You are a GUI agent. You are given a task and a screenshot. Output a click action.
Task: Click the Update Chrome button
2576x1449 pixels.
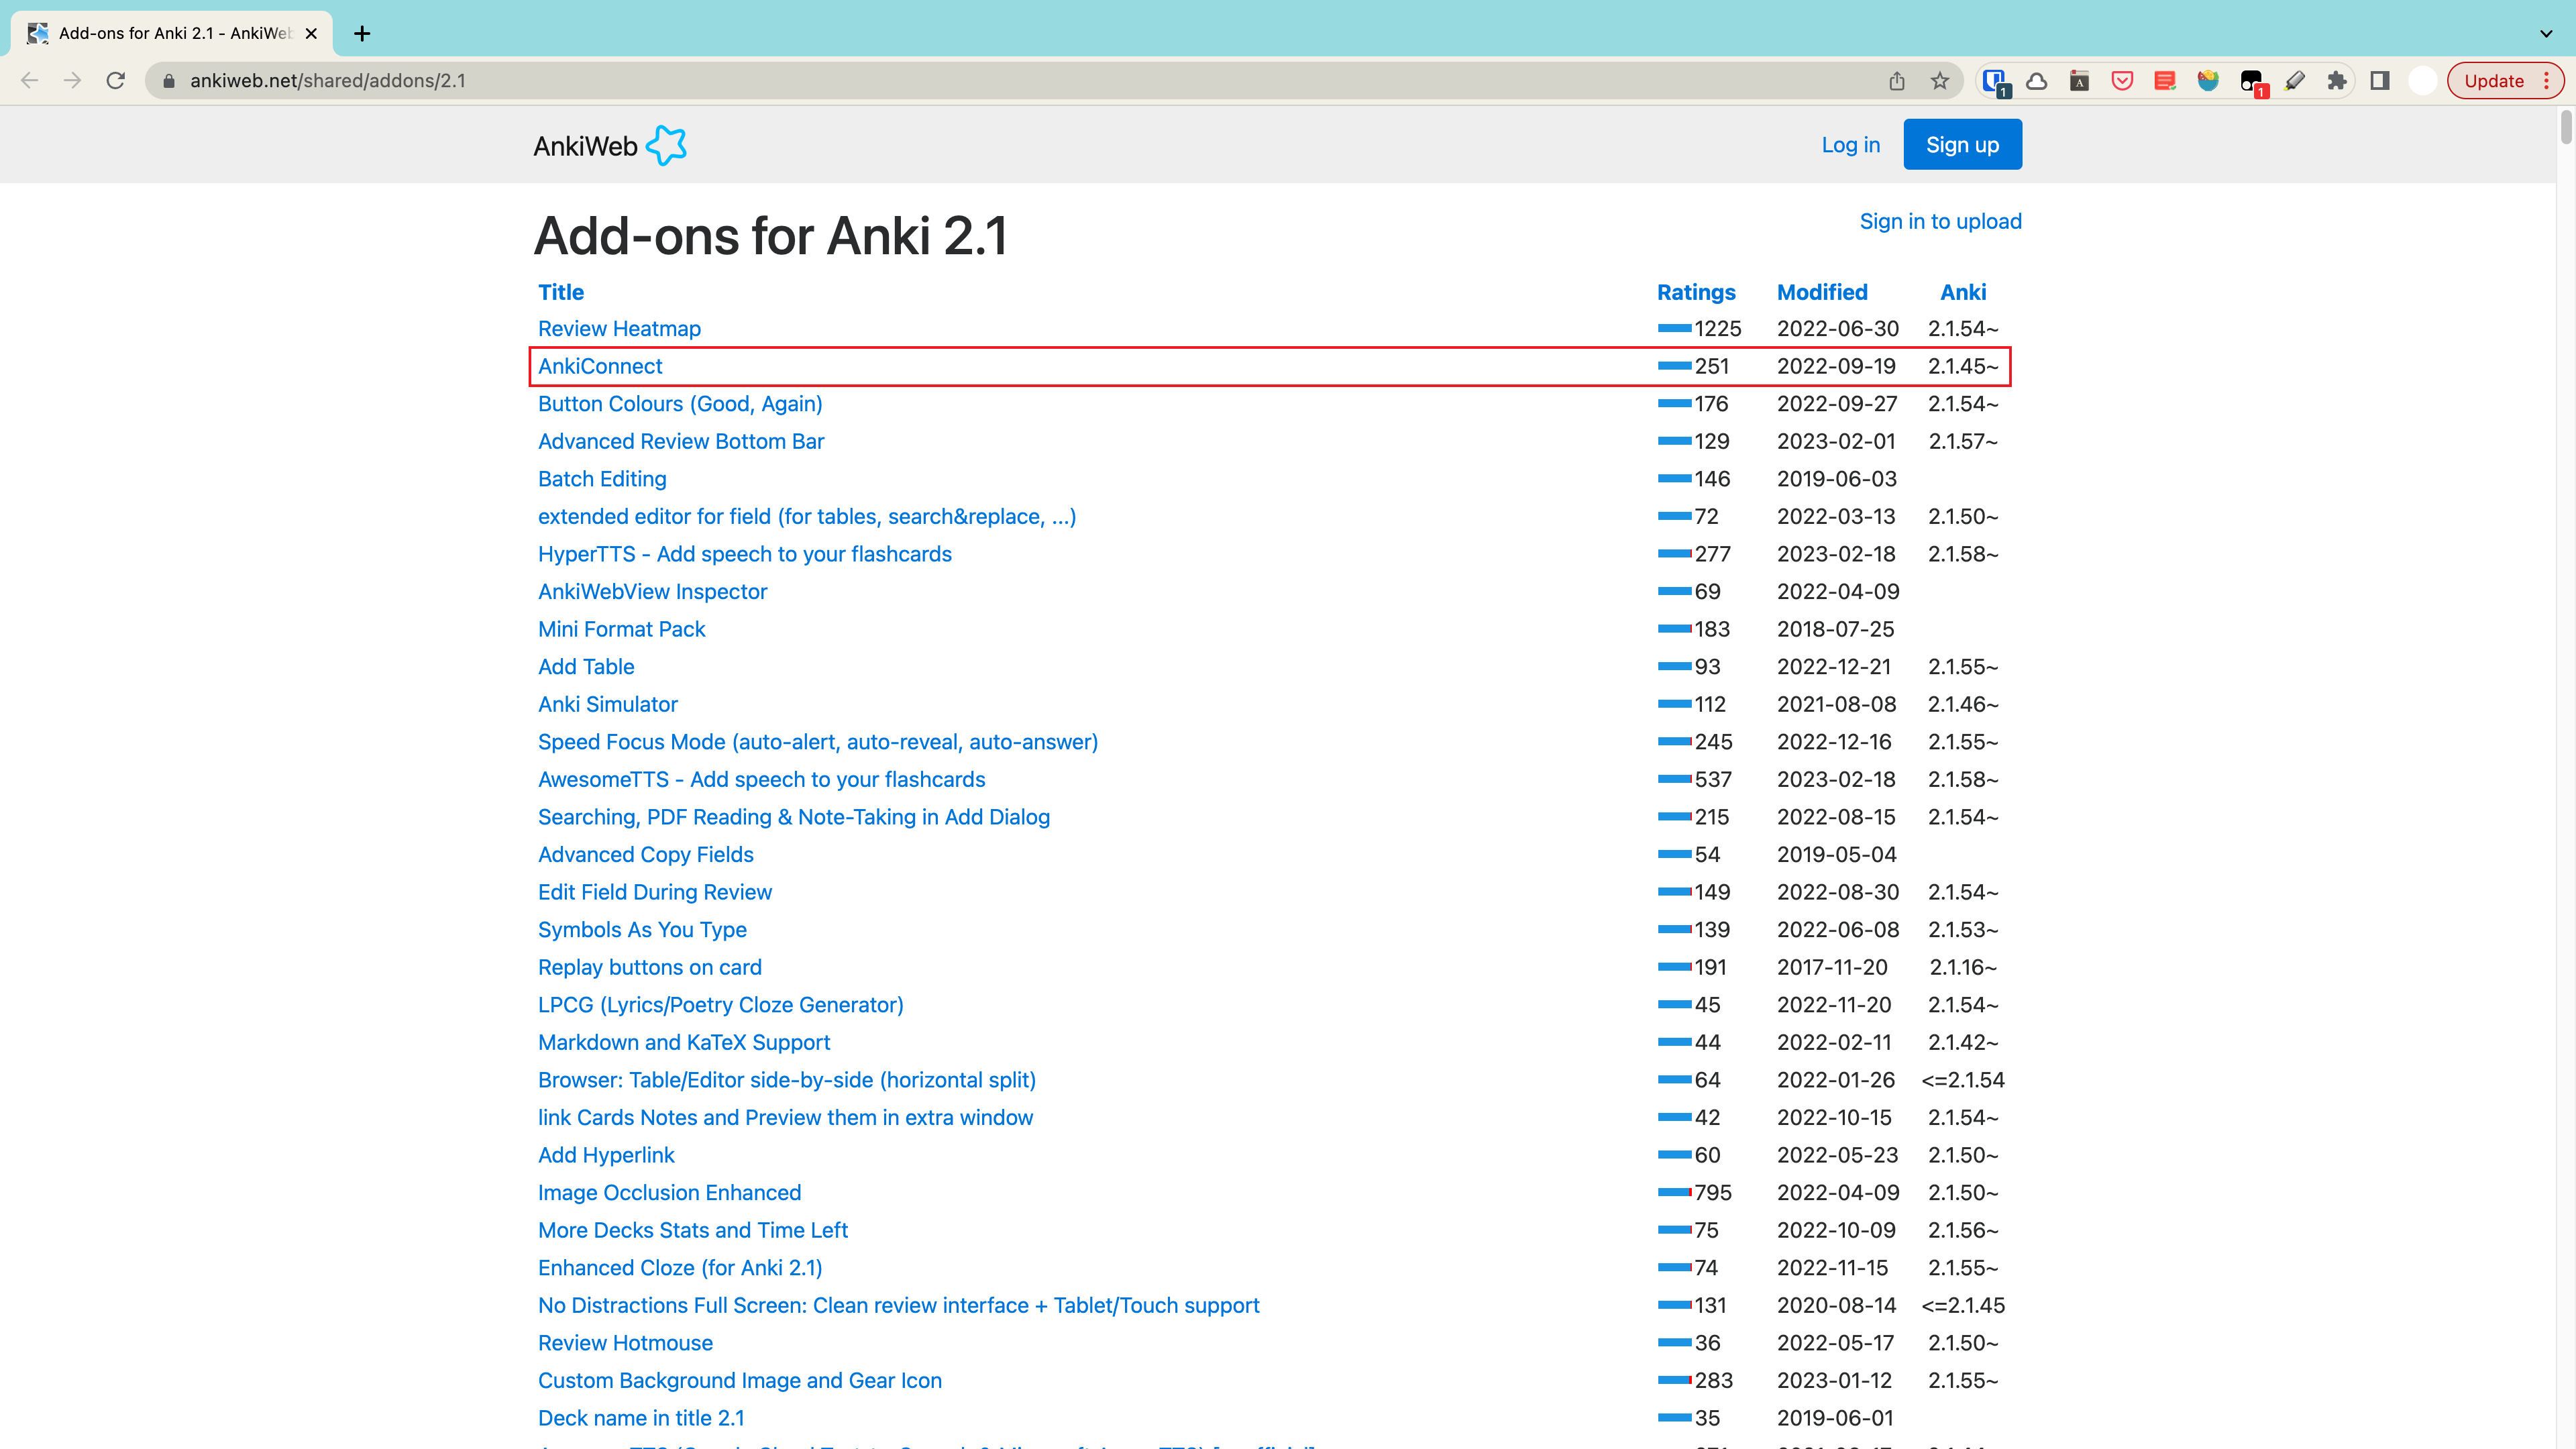(x=2494, y=81)
